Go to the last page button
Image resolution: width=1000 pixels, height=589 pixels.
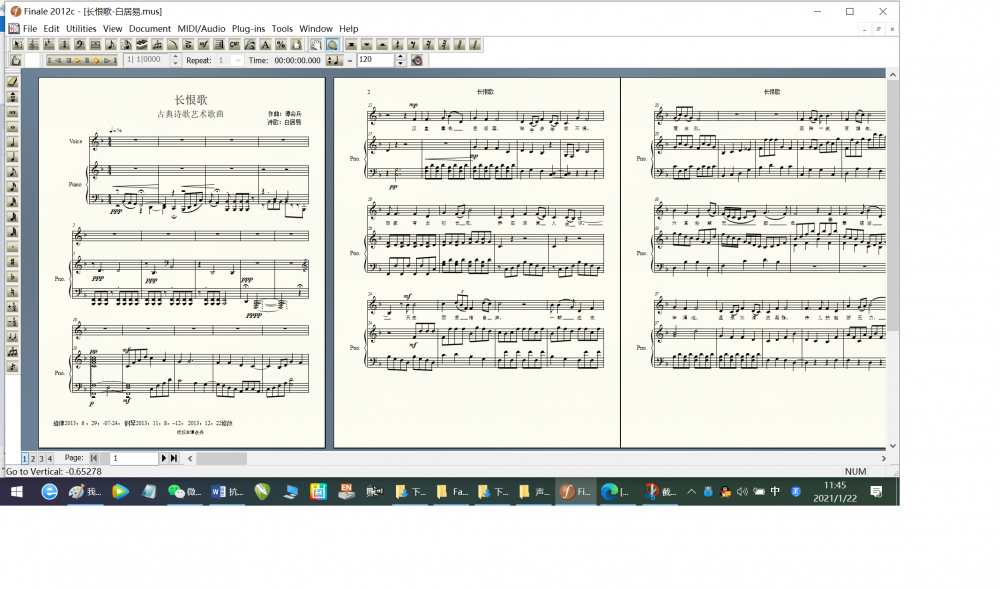click(174, 458)
